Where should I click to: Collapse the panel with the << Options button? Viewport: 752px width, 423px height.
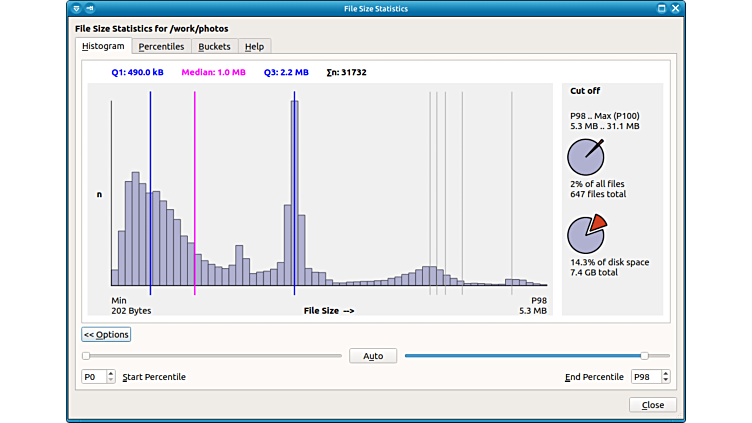pos(106,334)
